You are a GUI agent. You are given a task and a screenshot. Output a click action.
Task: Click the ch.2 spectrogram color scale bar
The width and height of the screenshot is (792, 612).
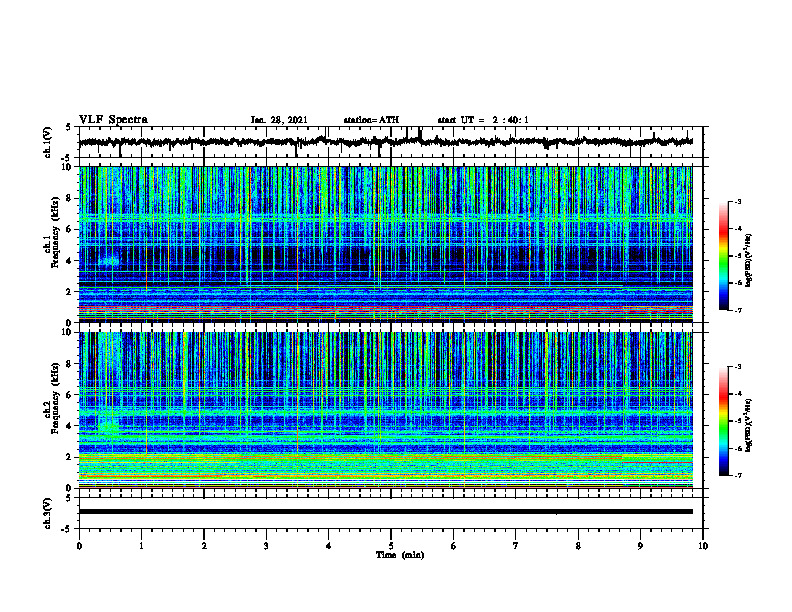click(x=723, y=421)
